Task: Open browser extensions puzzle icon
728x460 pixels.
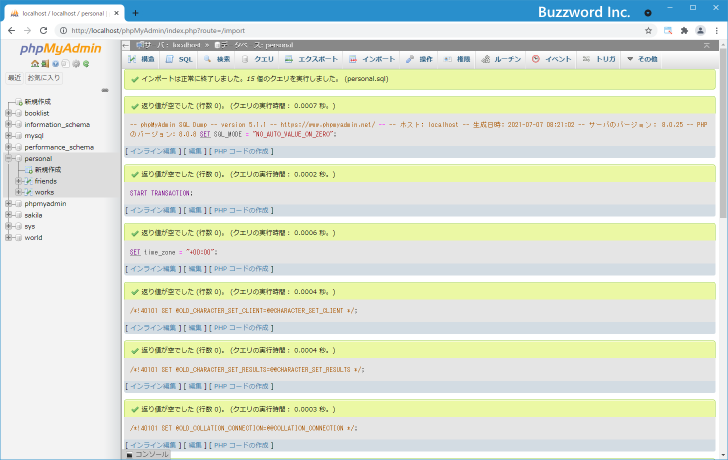Action: [x=684, y=31]
